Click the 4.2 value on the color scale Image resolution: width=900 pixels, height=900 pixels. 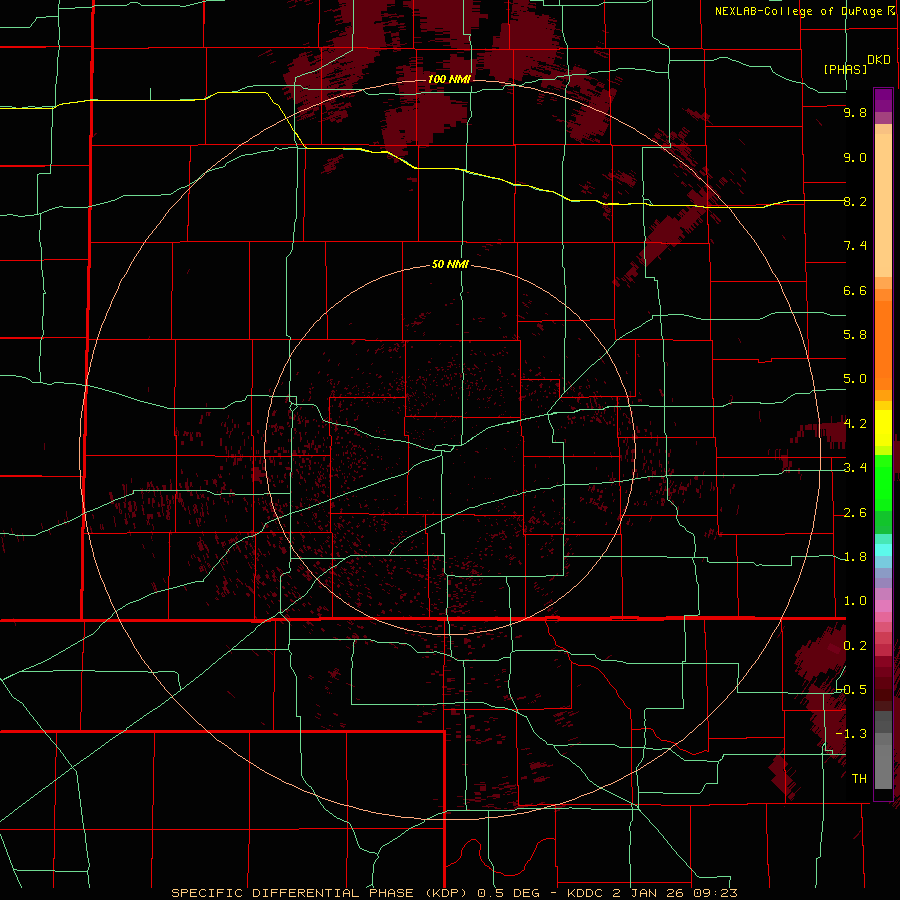point(855,424)
